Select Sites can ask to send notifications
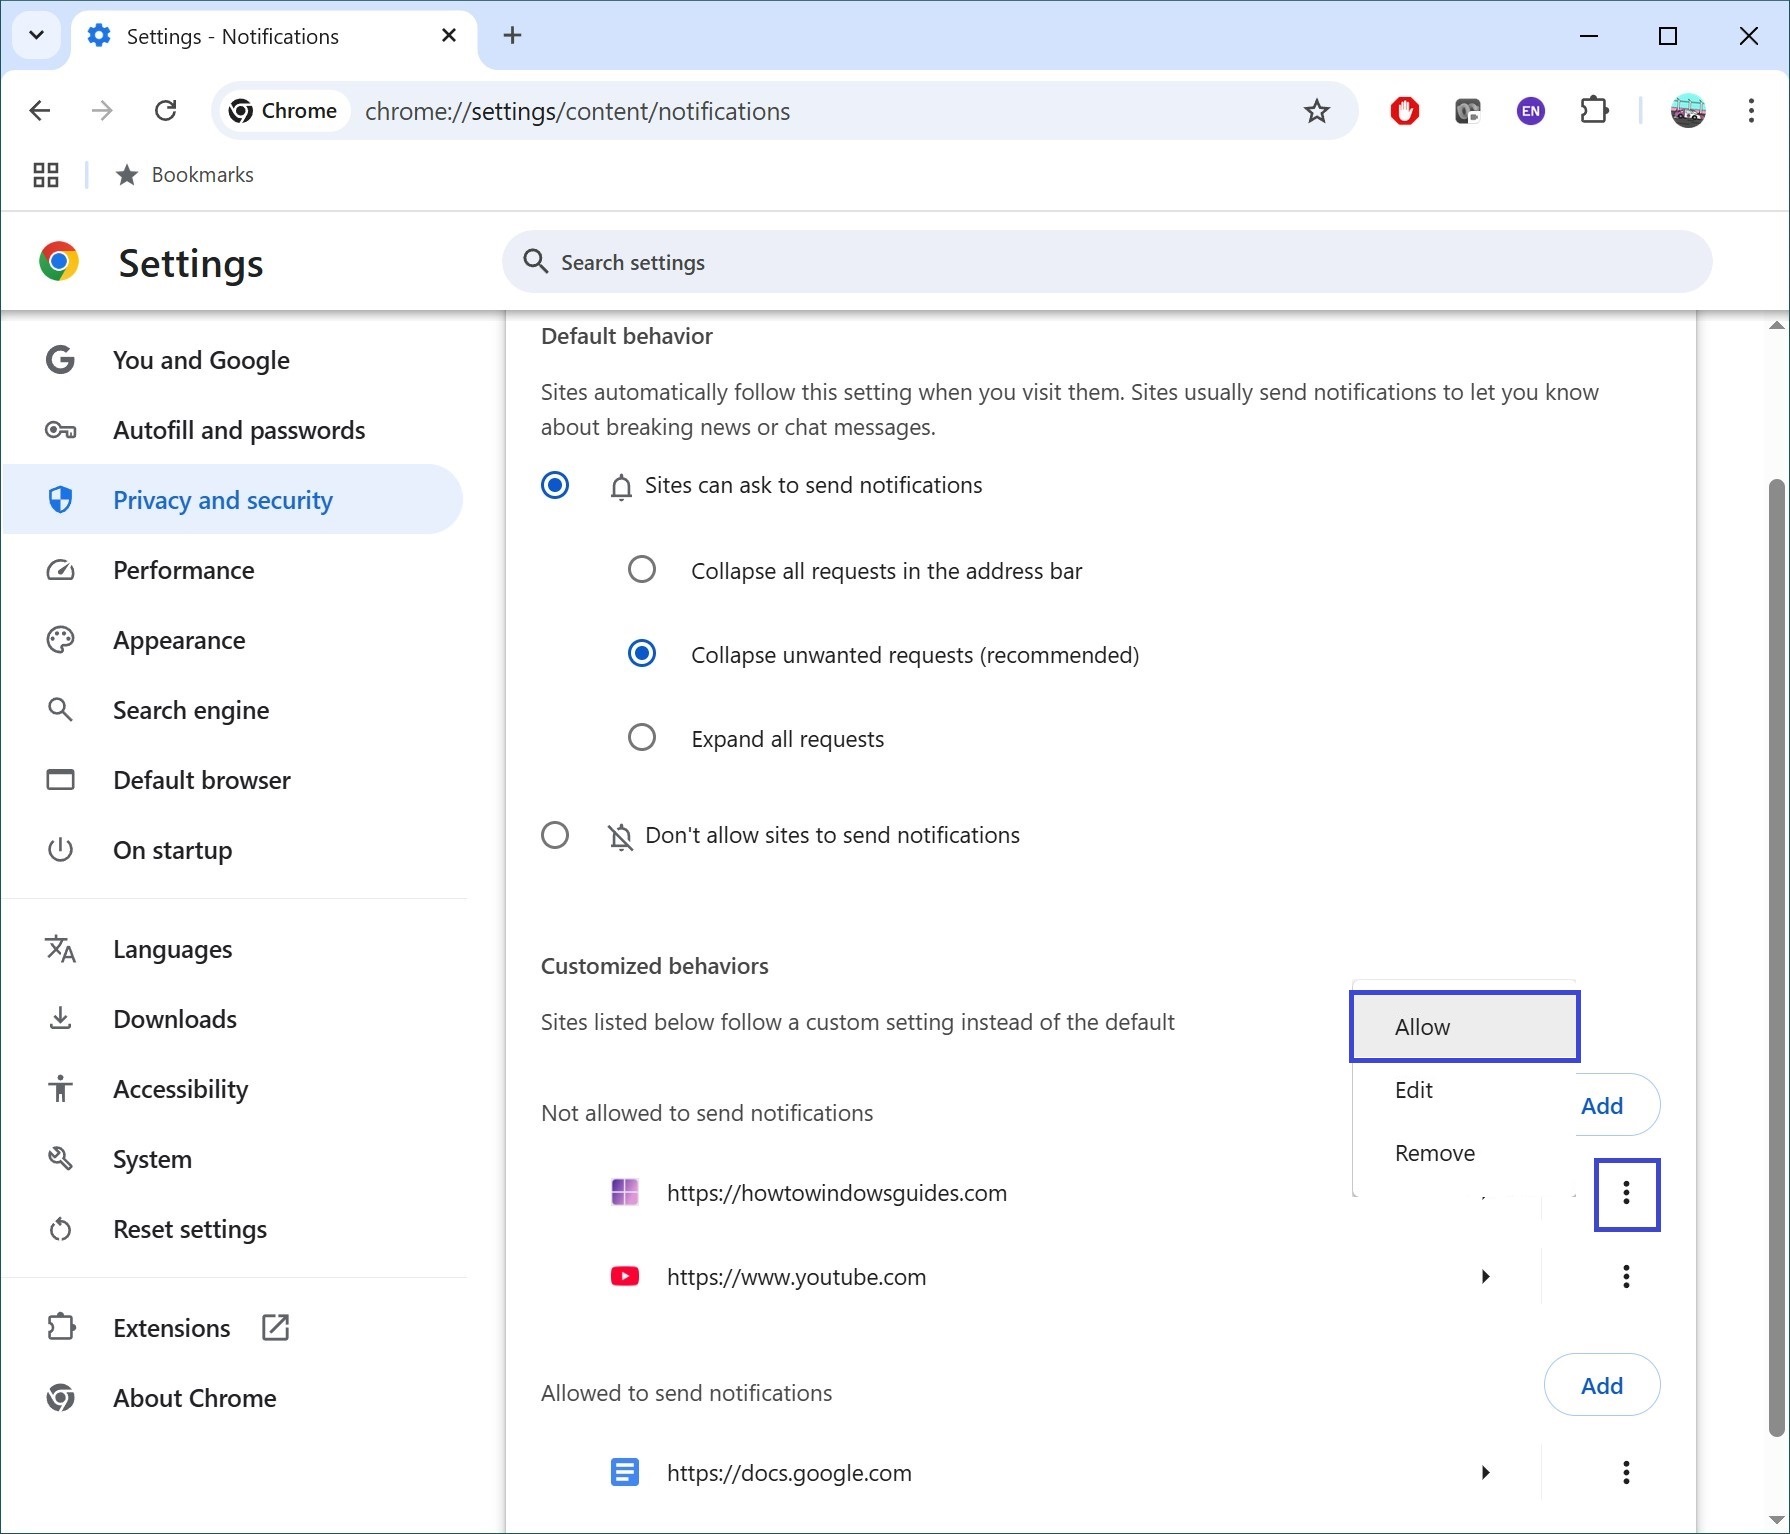1790x1534 pixels. click(x=555, y=486)
